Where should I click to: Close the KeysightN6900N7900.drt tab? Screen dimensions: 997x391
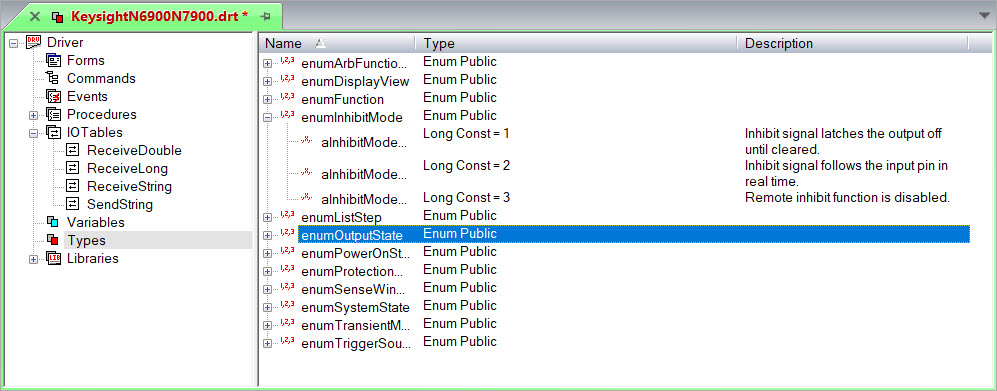pyautogui.click(x=35, y=16)
